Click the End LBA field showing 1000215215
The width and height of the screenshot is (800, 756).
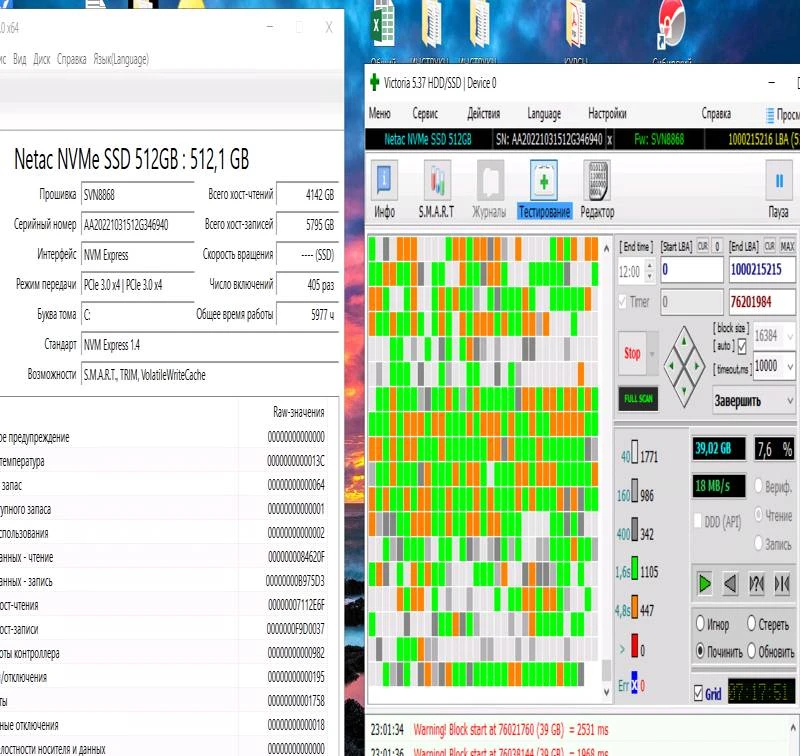click(762, 269)
